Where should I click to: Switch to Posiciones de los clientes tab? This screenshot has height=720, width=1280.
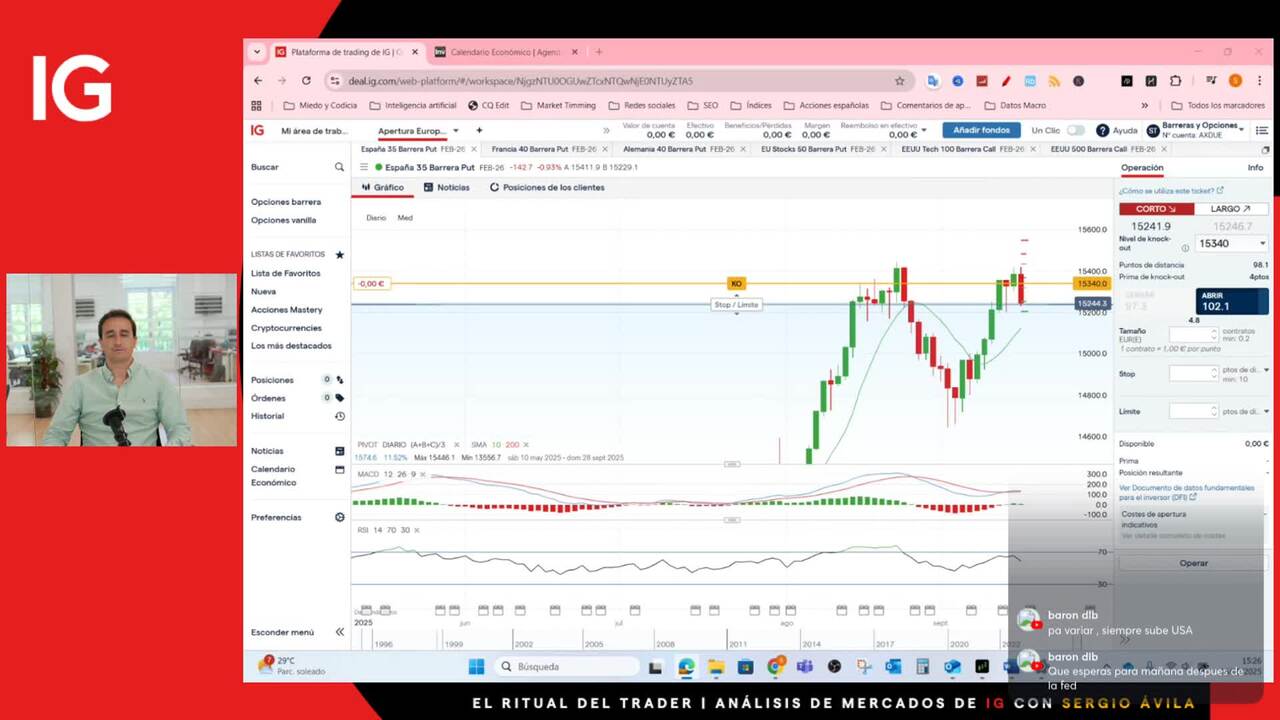[x=547, y=187]
